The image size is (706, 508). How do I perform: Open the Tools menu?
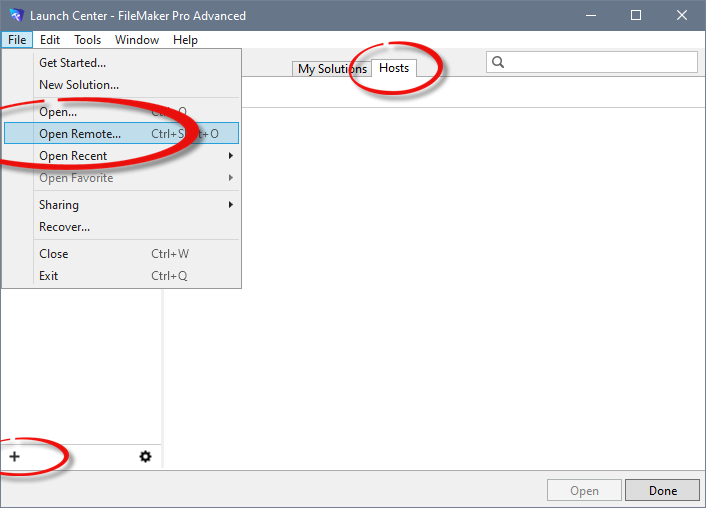[x=87, y=40]
